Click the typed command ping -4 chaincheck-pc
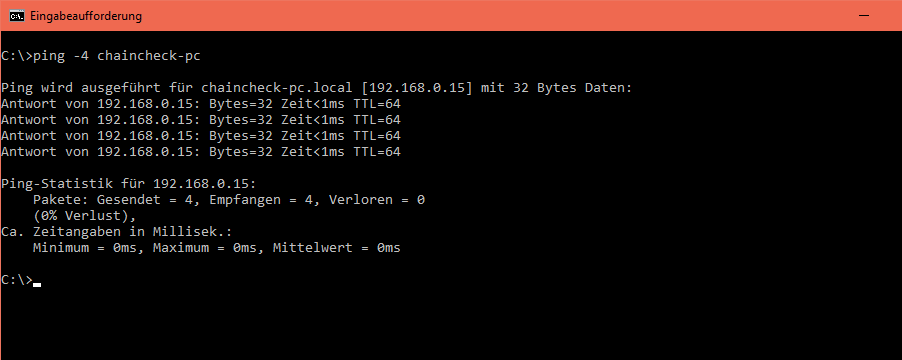 pos(117,56)
